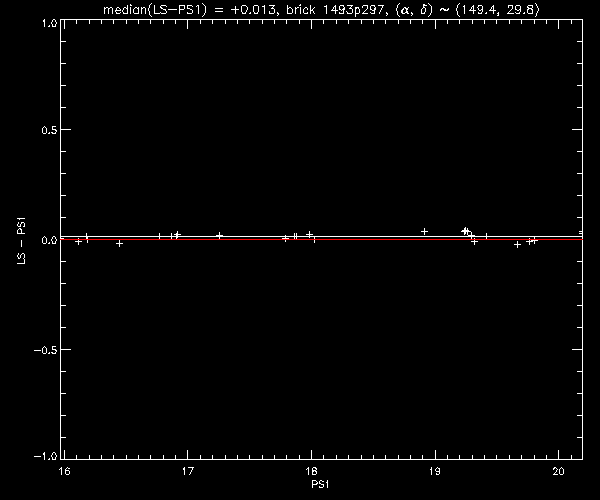This screenshot has height=500, width=600.
Task: Click the 'LS − PS1' y-axis label
Action: (22, 241)
